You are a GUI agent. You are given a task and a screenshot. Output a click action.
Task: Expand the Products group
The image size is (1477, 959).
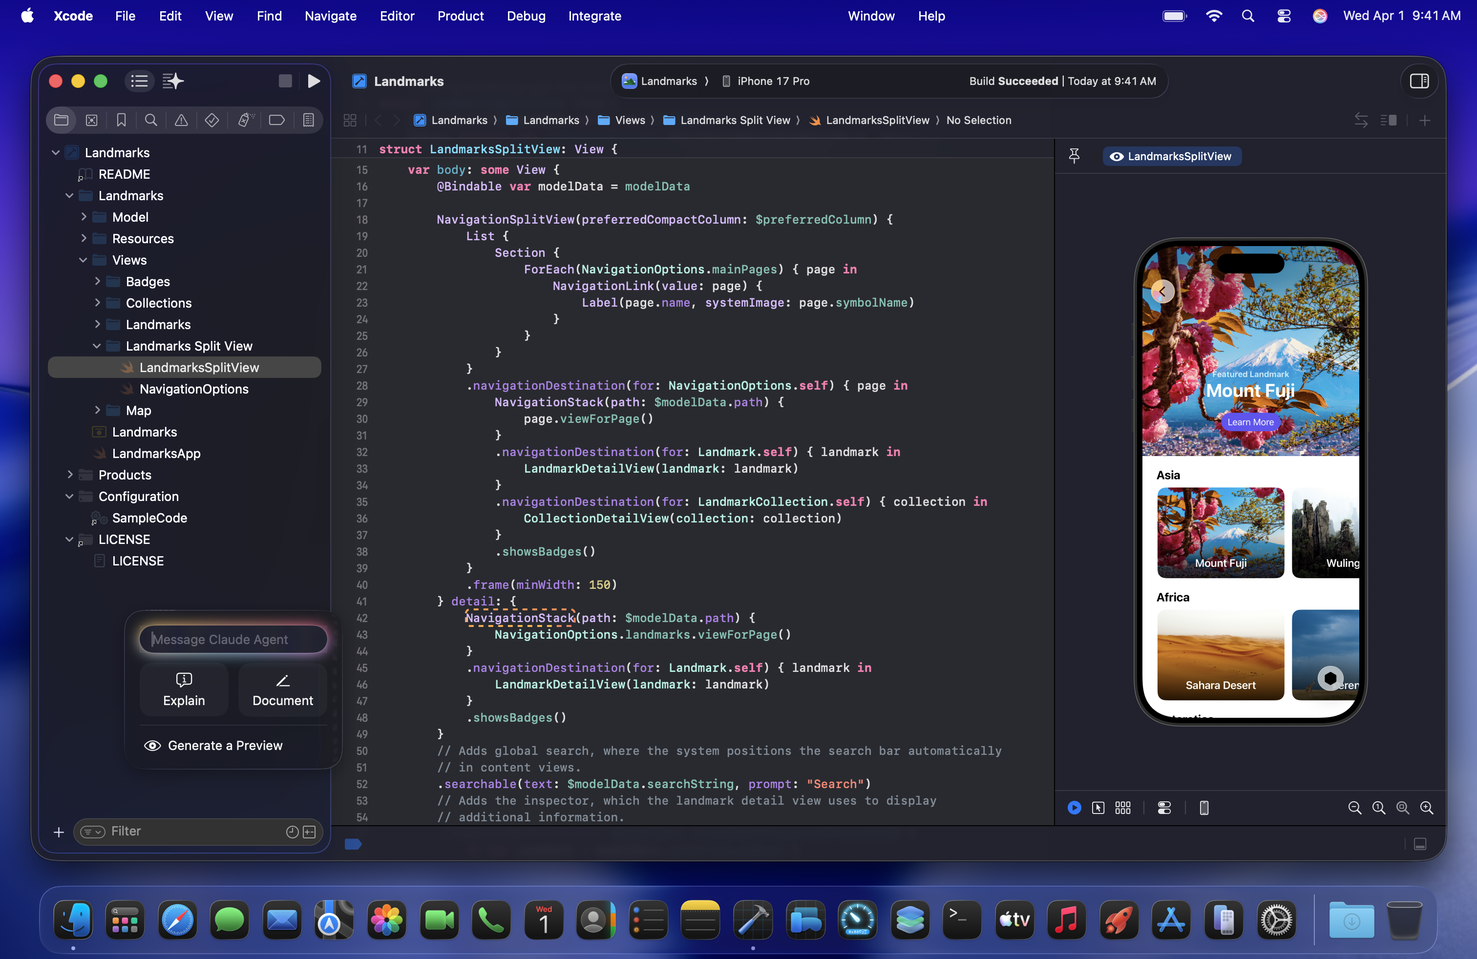70,475
